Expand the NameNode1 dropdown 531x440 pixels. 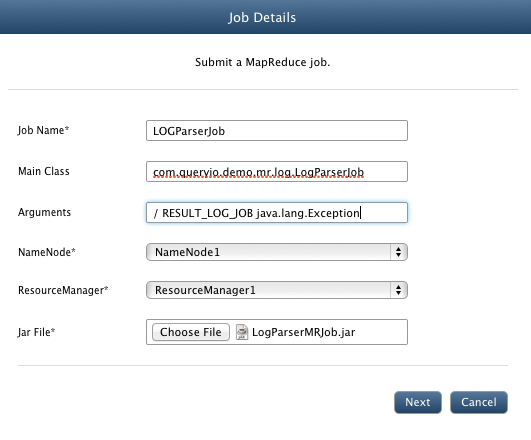(x=277, y=252)
